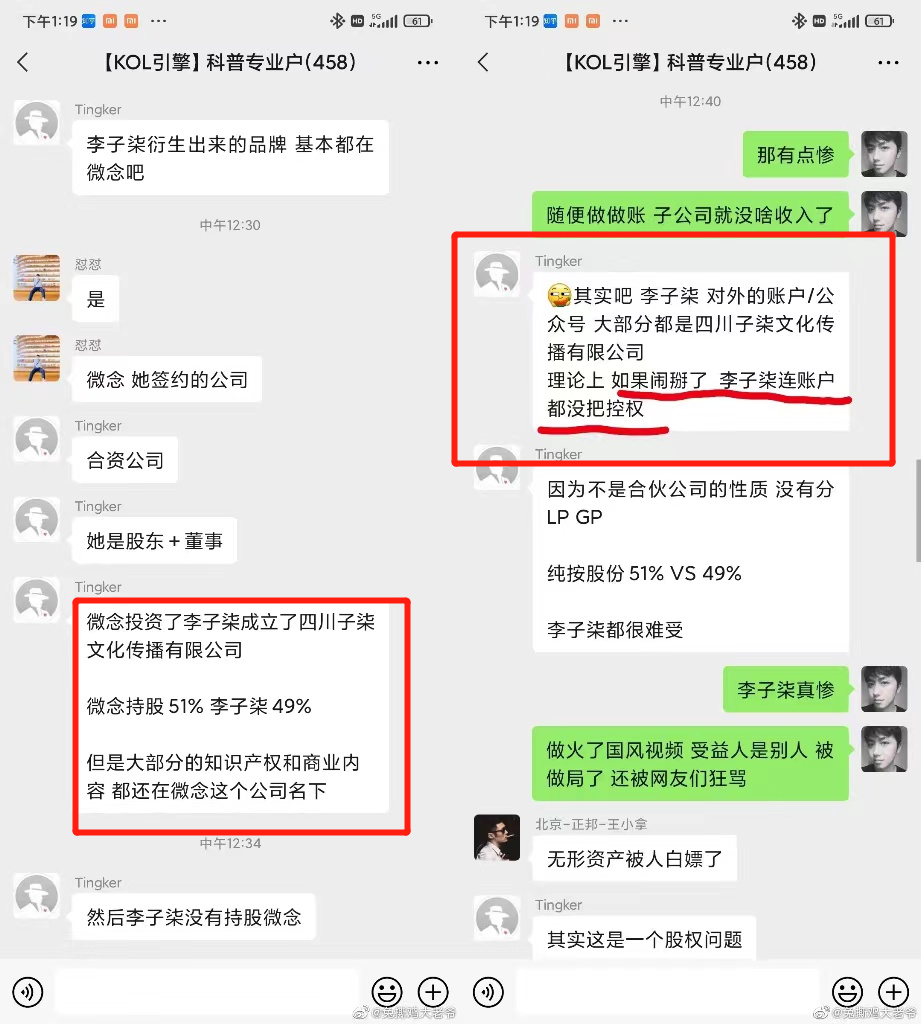Tap plus attachment icon in left chat

[432, 992]
